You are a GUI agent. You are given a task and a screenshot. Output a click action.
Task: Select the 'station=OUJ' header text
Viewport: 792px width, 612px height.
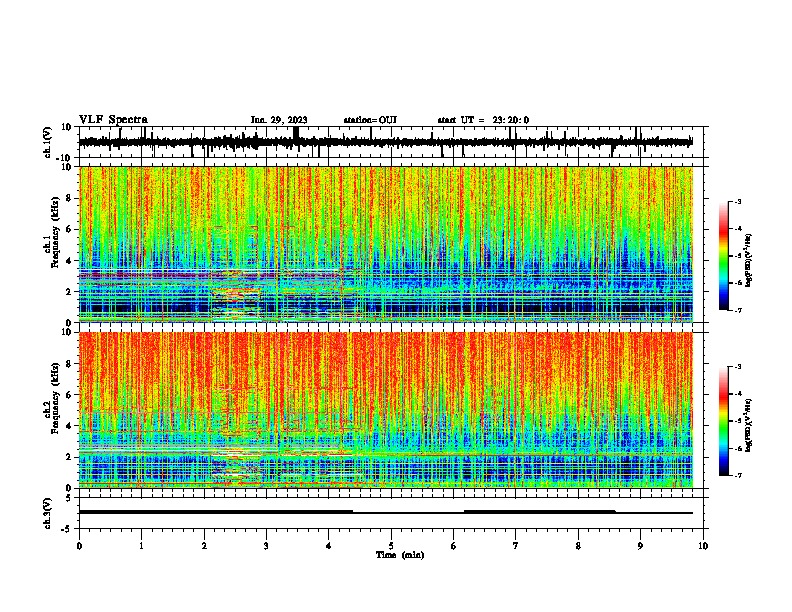point(370,120)
